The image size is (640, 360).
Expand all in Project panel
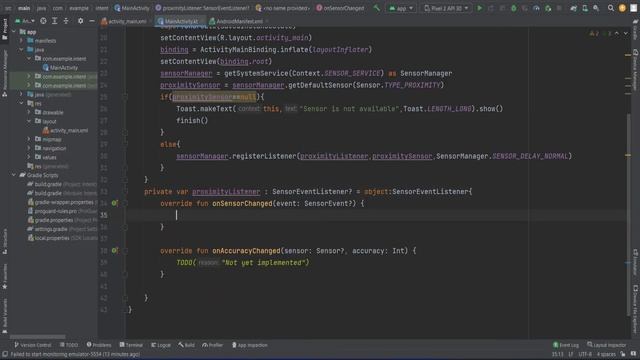click(54, 21)
